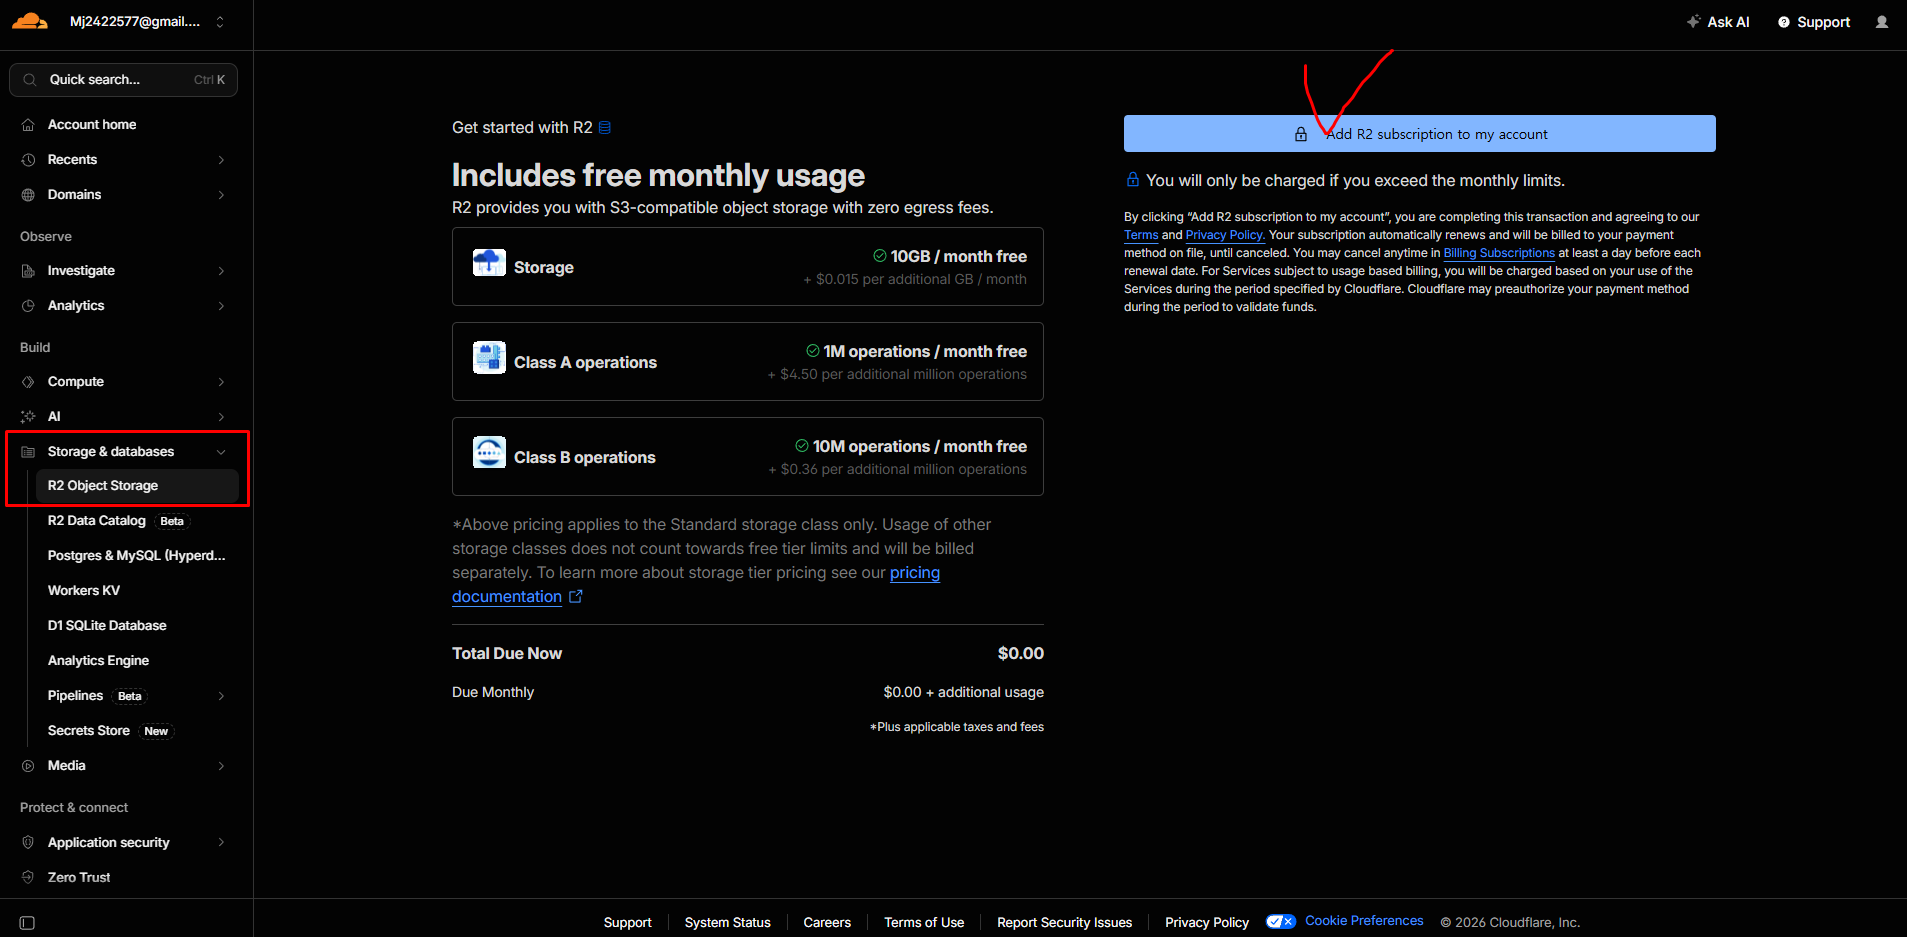Expand the Domains chevron
The width and height of the screenshot is (1907, 937).
221,195
